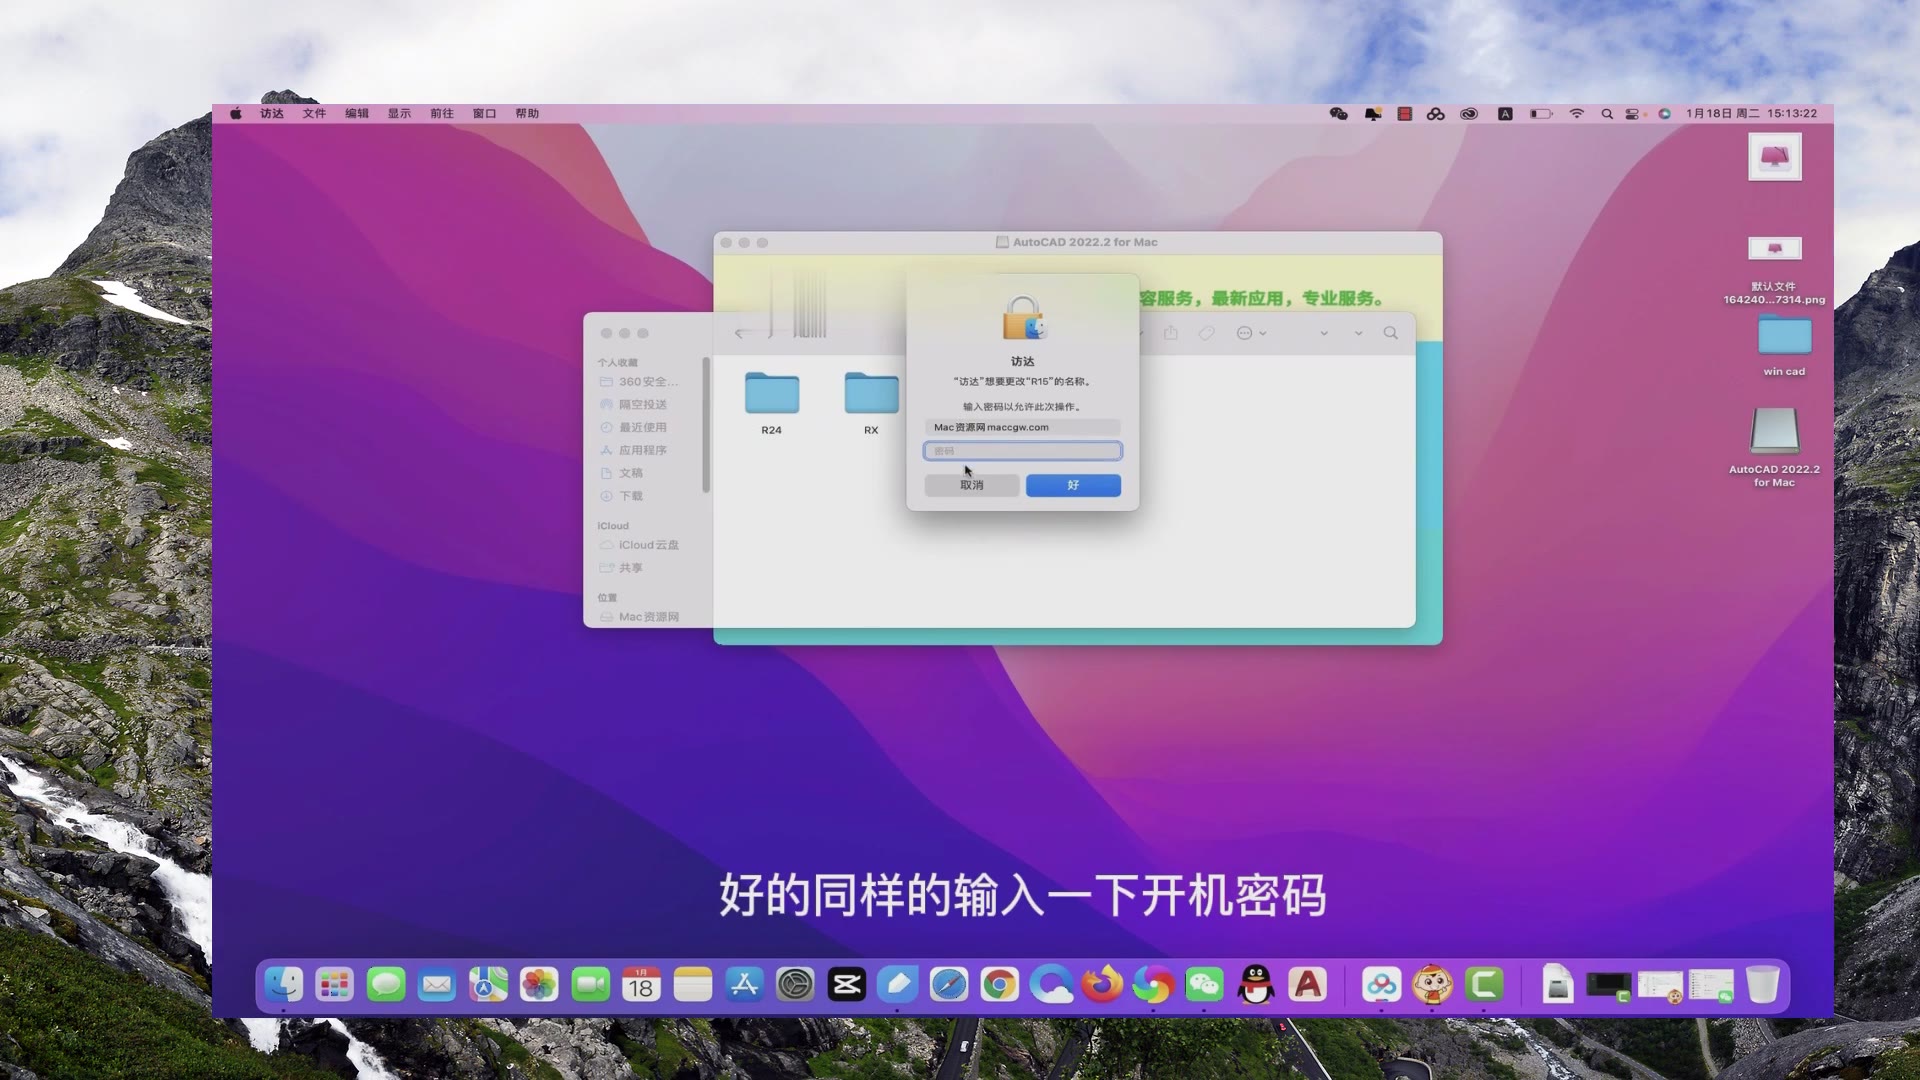This screenshot has width=1920, height=1080.
Task: Open Notes from the Dock
Action: (x=692, y=985)
